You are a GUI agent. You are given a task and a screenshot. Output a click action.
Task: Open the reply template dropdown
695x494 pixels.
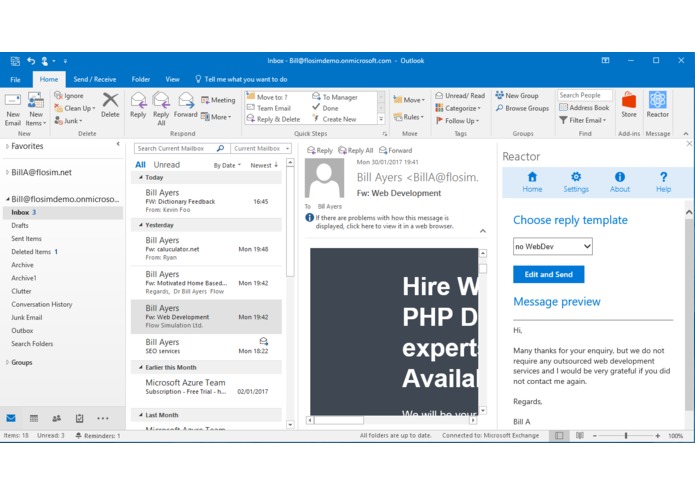[x=552, y=246]
